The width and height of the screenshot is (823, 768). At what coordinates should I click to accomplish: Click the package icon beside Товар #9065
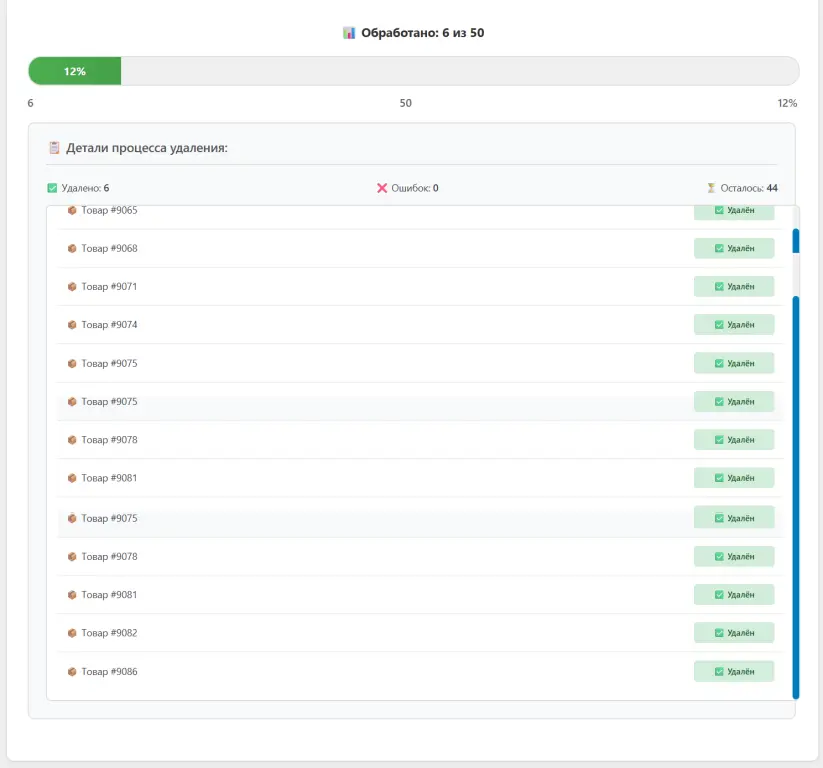click(70, 210)
